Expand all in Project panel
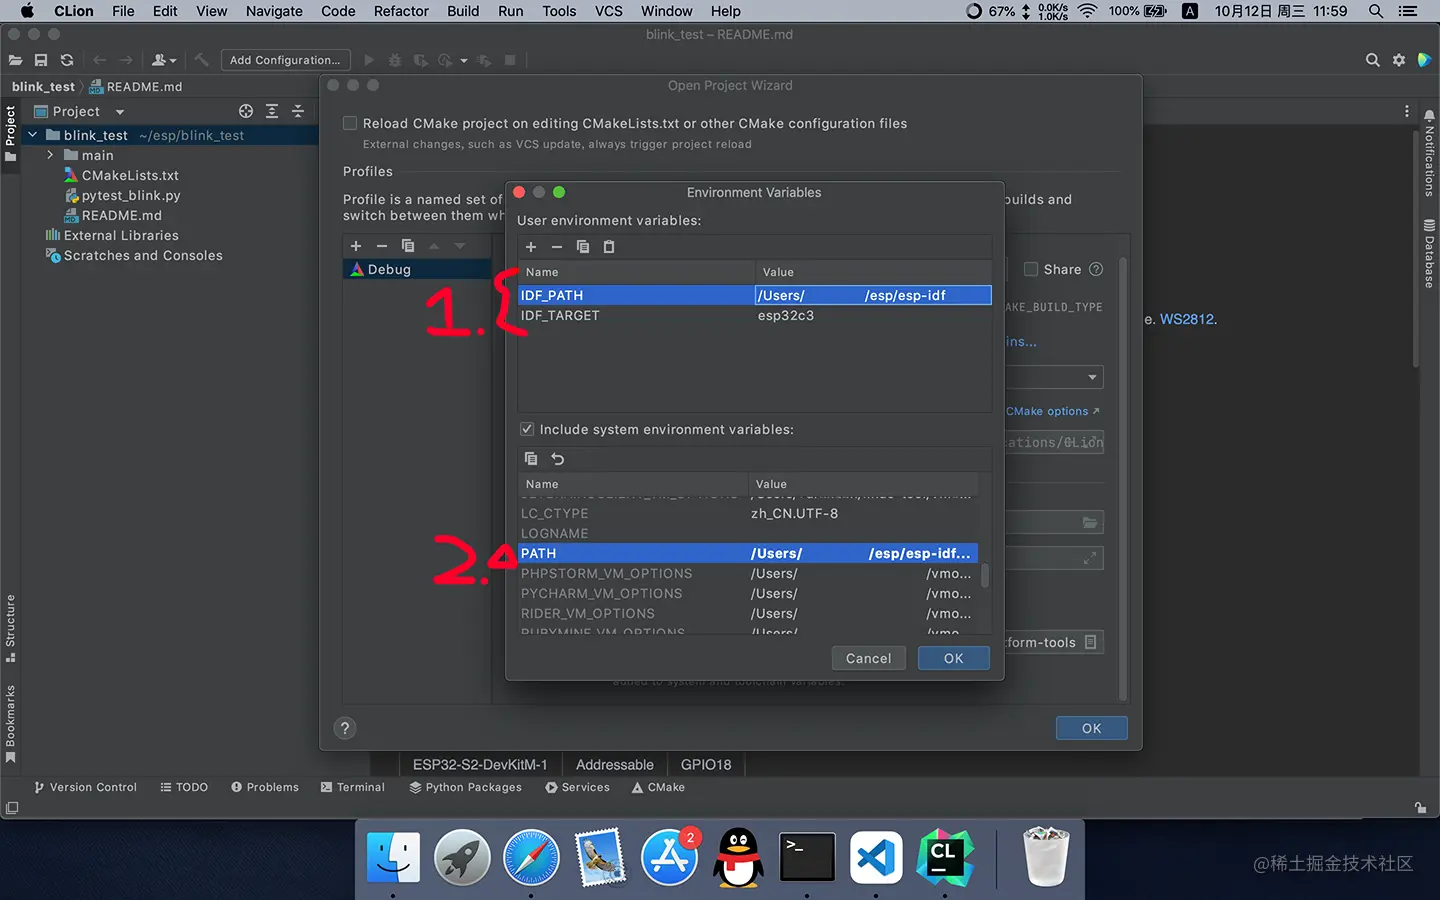1440x900 pixels. pyautogui.click(x=272, y=111)
